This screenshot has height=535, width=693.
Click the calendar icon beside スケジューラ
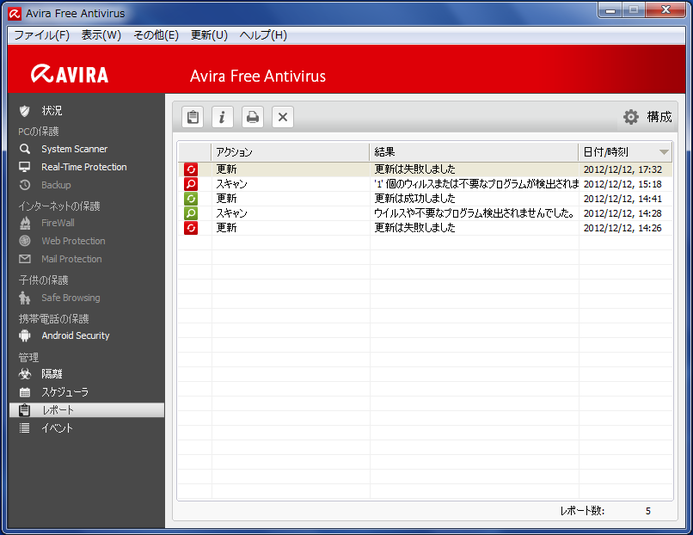tap(25, 392)
